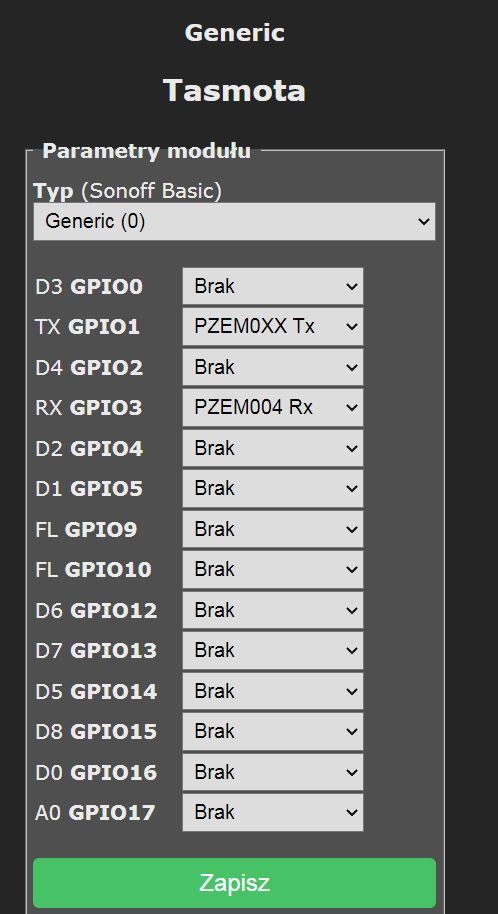The width and height of the screenshot is (498, 914).
Task: Click the Parametry modułu legend label
Action: click(147, 152)
